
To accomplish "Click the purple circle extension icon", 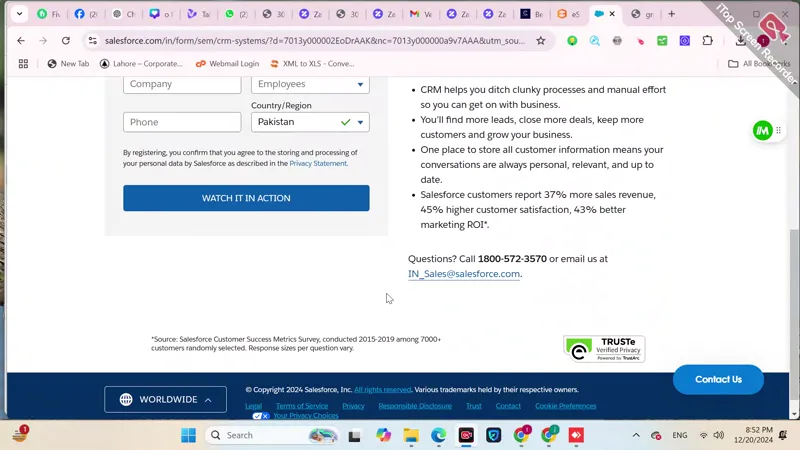I will point(685,40).
